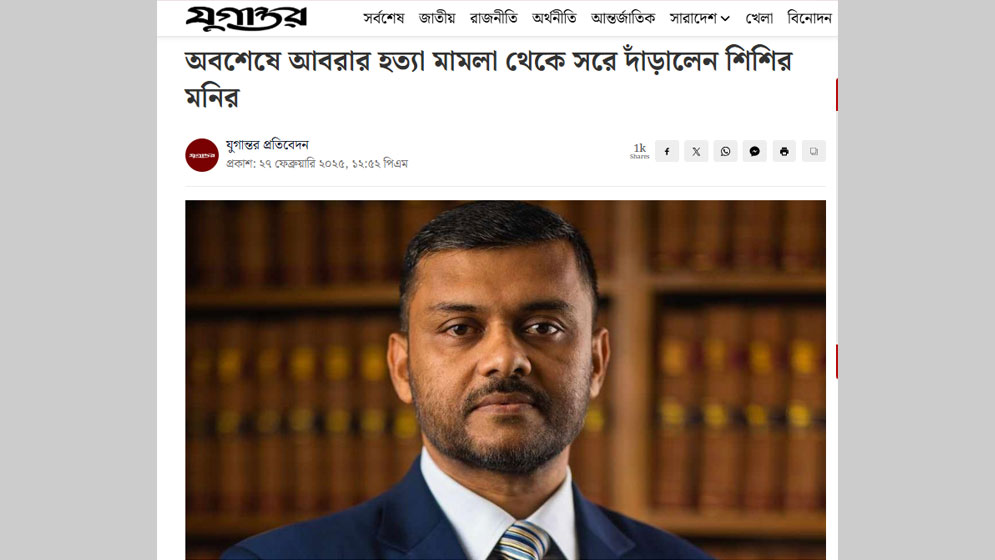This screenshot has height=560, width=995.
Task: Print the article using printer icon
Action: point(784,151)
